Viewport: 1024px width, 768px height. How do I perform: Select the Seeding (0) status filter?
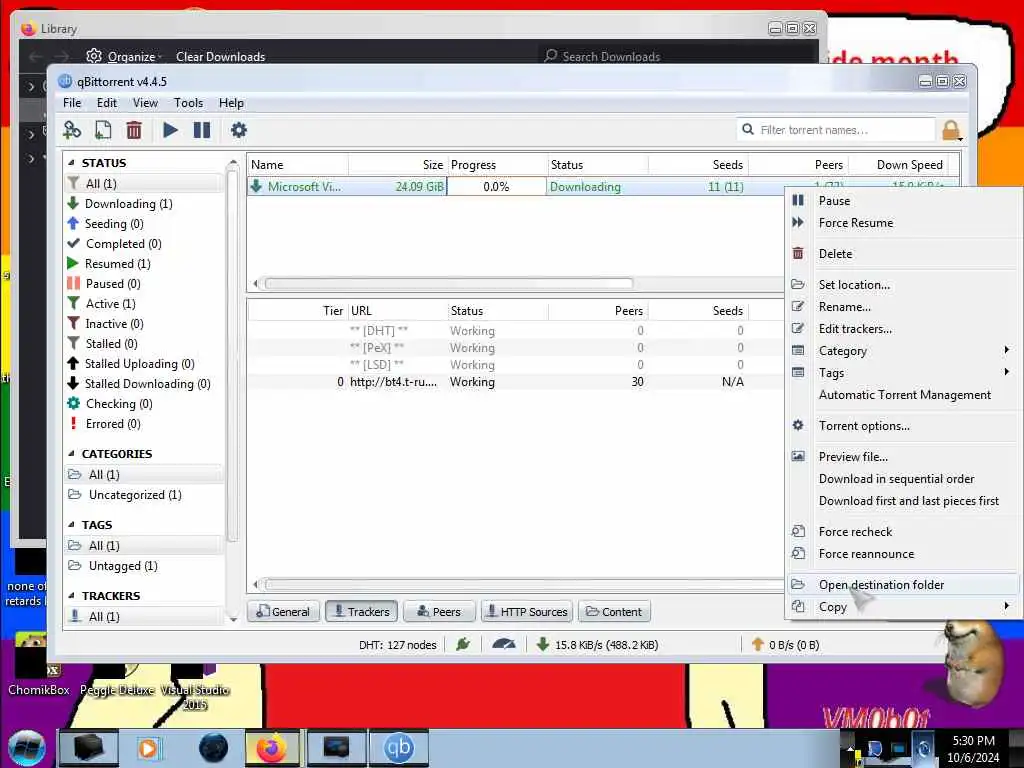coord(144,223)
